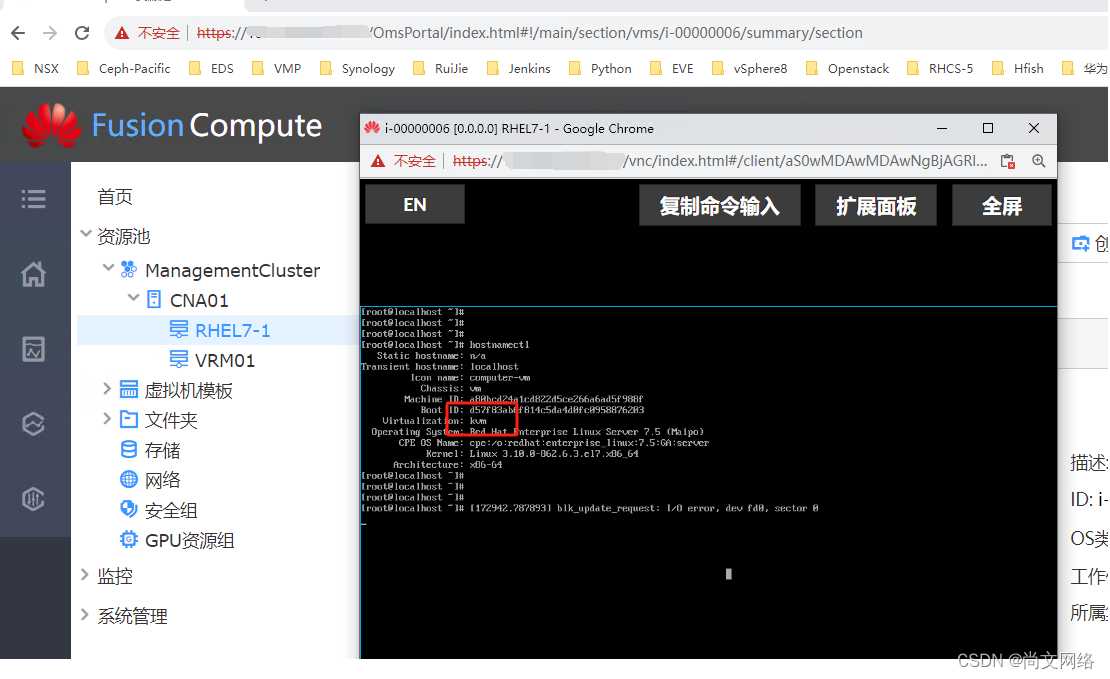Open the Python bookmark
Viewport: 1110px width, 679px height.
pyautogui.click(x=600, y=69)
